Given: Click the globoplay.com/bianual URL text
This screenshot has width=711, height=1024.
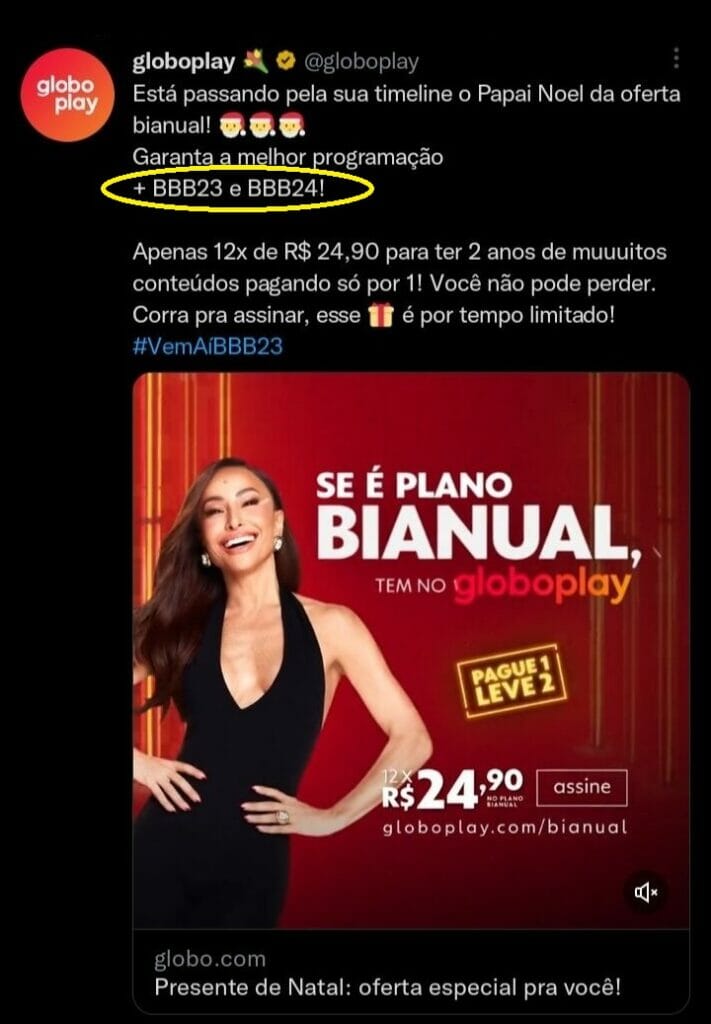Looking at the screenshot, I should [505, 827].
